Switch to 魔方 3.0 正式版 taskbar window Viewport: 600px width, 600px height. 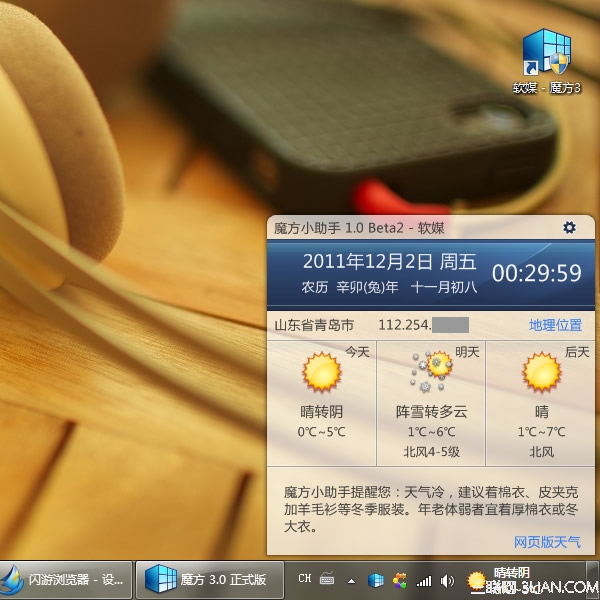click(210, 580)
